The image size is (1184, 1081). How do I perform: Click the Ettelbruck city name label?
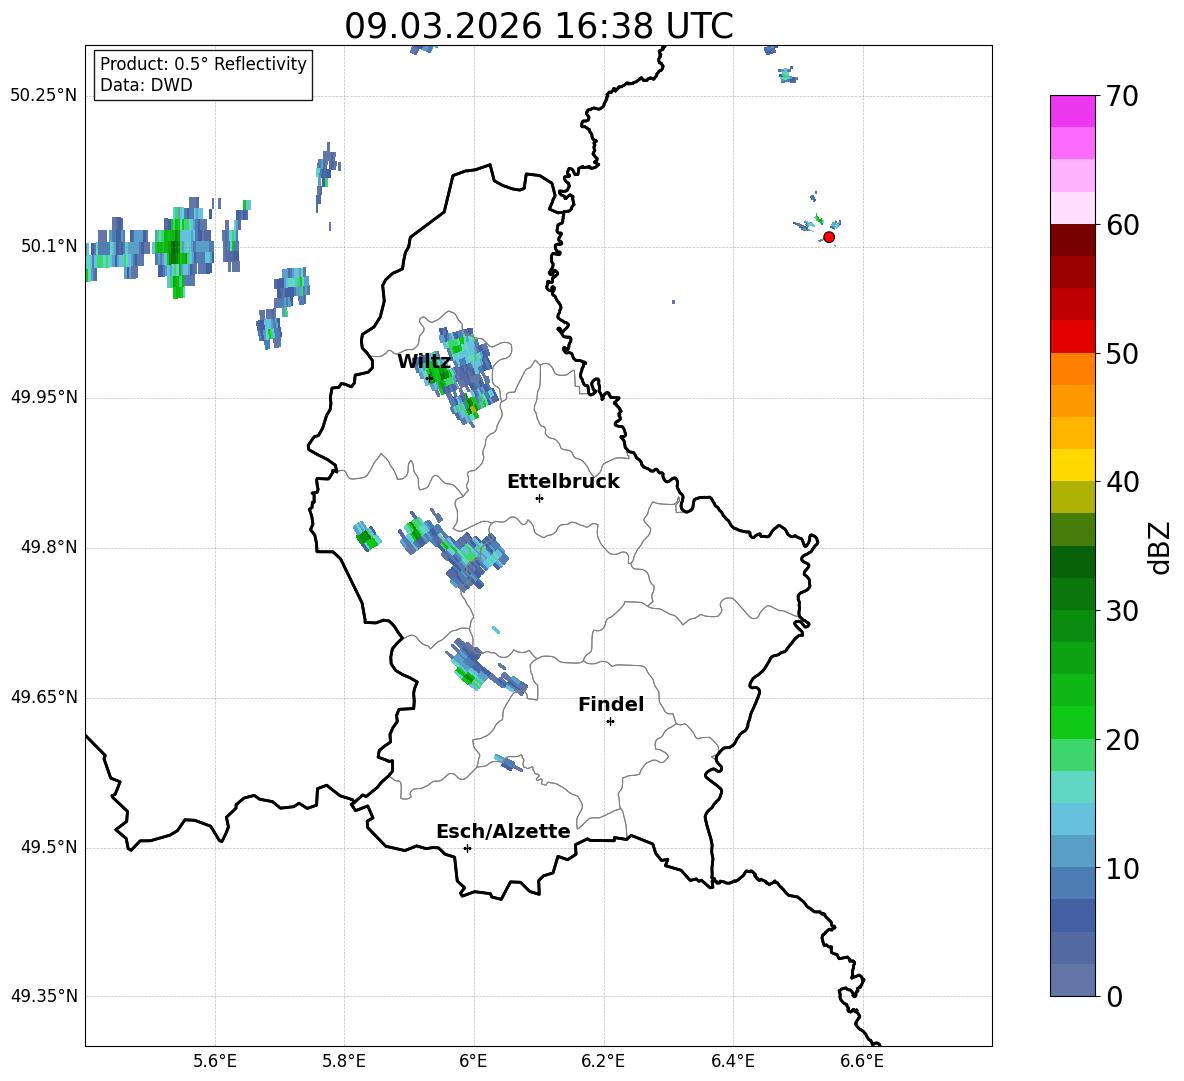563,481
